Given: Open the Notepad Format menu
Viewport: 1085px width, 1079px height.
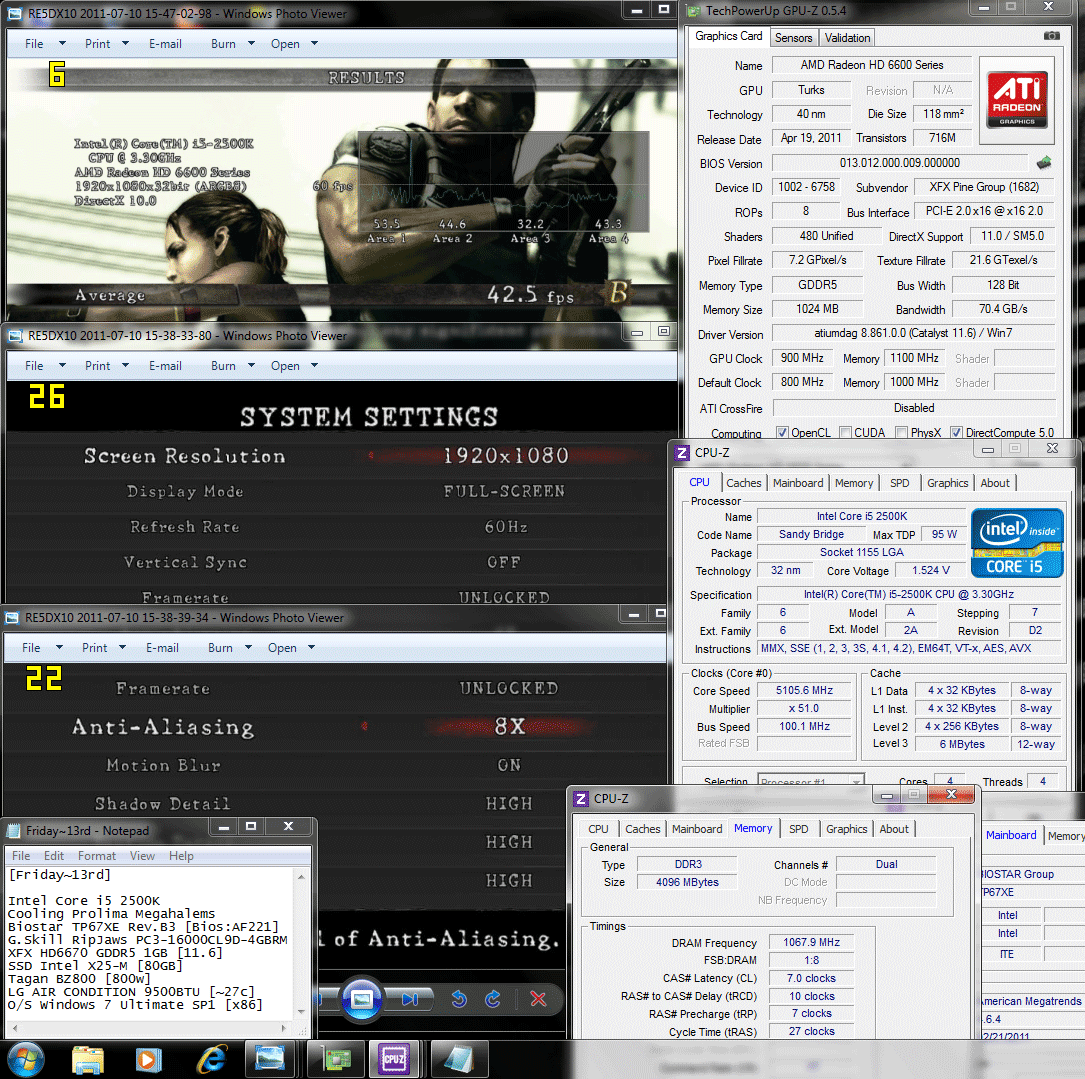Looking at the screenshot, I should click(97, 856).
